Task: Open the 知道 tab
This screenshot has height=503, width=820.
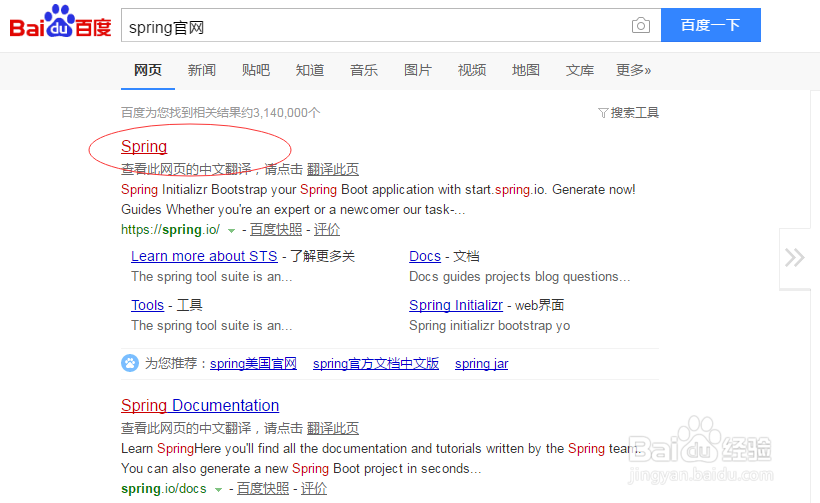Action: click(310, 70)
